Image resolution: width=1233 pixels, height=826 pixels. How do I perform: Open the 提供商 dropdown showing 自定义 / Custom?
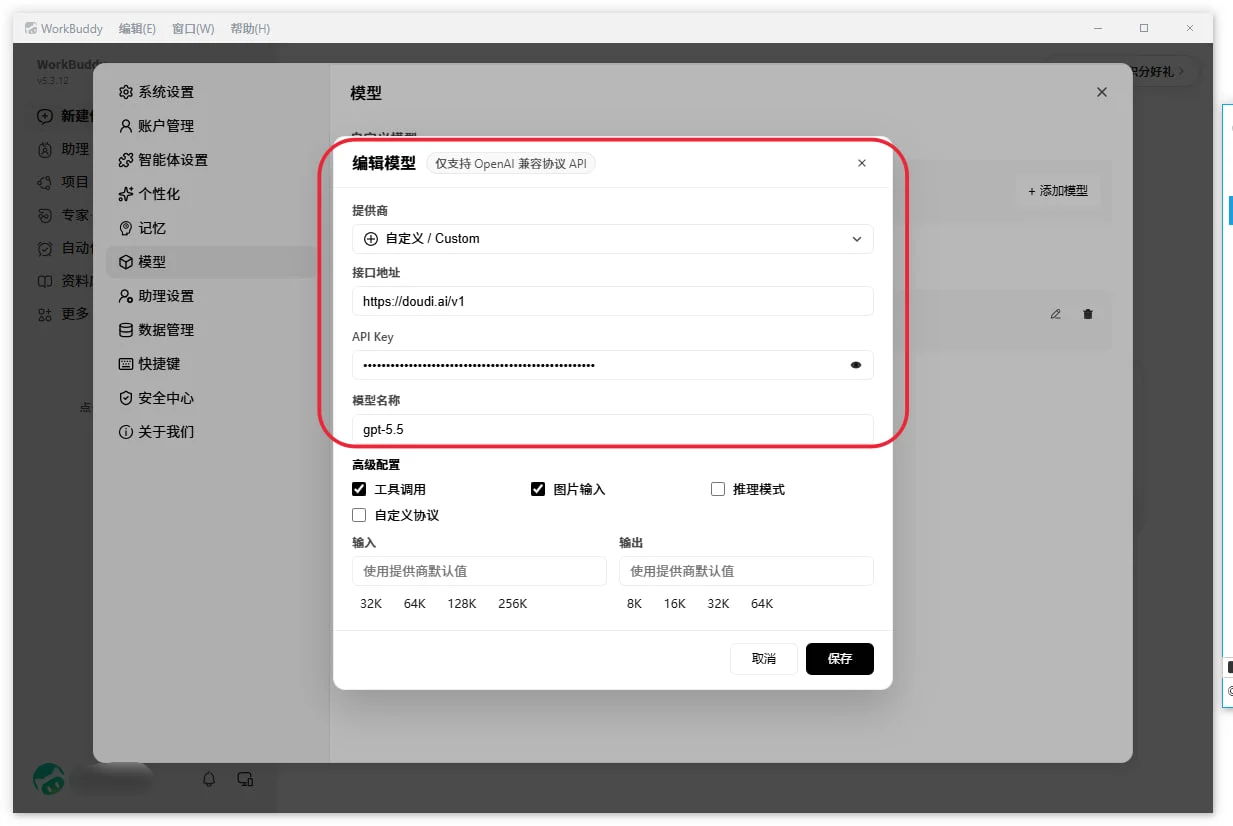[613, 239]
